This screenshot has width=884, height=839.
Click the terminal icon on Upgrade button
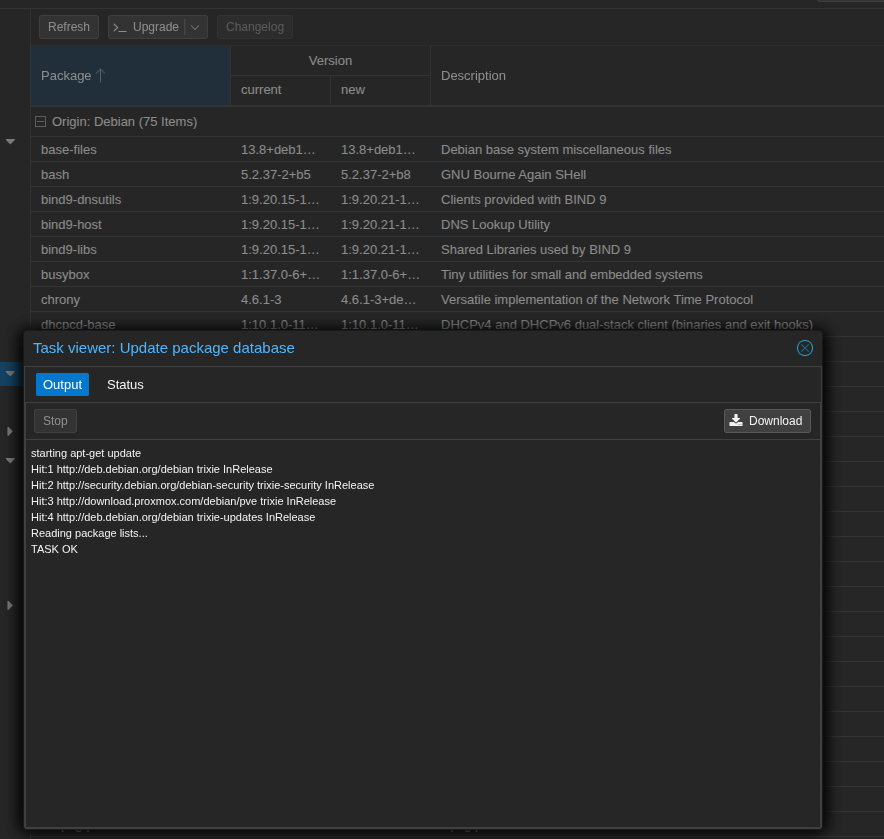pos(120,27)
